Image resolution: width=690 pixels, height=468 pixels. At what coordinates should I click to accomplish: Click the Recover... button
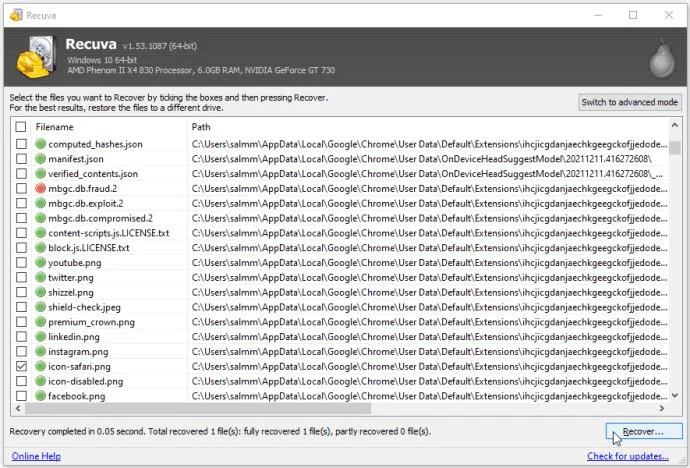[644, 431]
